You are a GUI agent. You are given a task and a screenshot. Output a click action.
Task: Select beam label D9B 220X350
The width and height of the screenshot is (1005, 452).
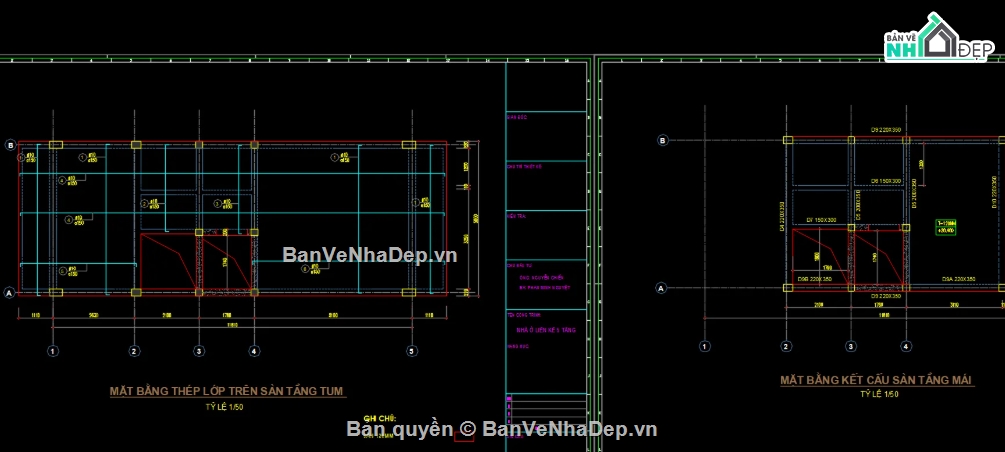pyautogui.click(x=813, y=280)
